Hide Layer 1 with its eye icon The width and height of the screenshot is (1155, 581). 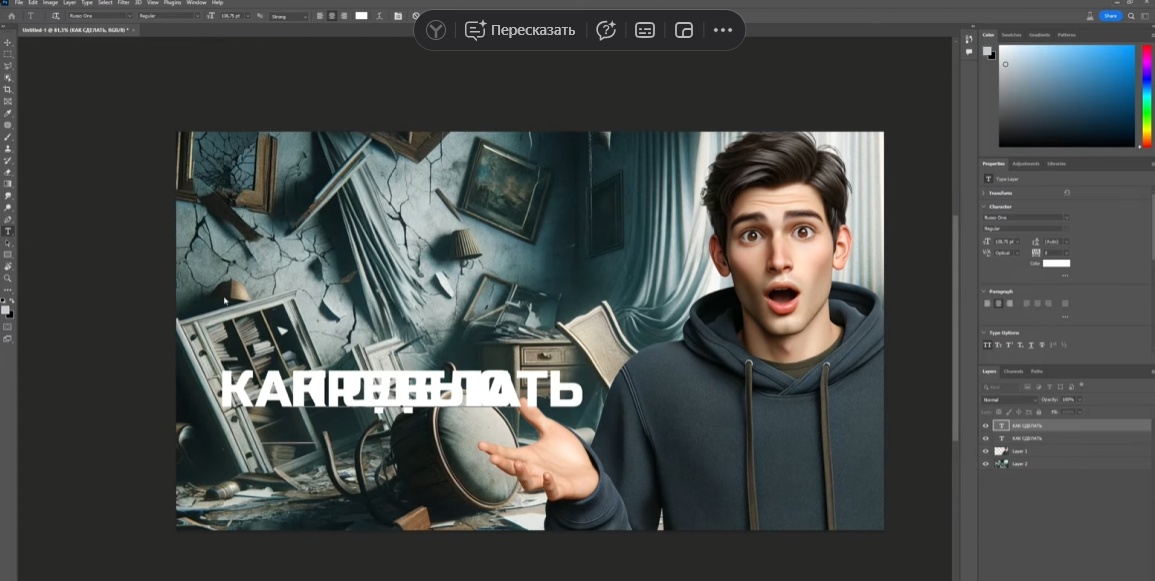(x=986, y=451)
